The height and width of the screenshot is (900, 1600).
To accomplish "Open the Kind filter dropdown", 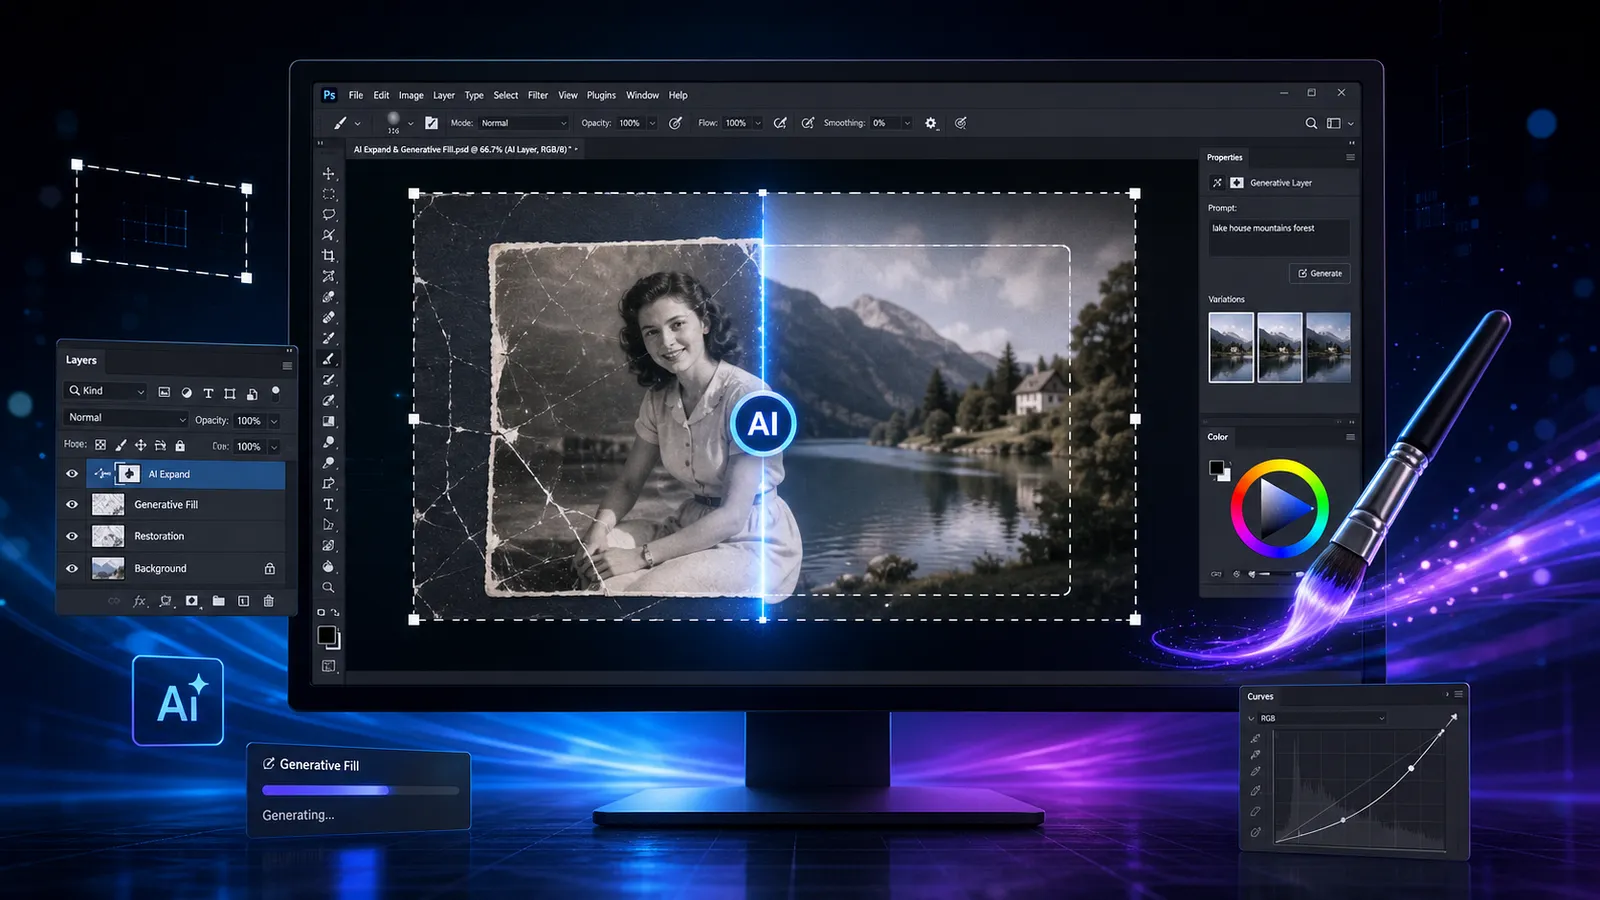I will 106,391.
